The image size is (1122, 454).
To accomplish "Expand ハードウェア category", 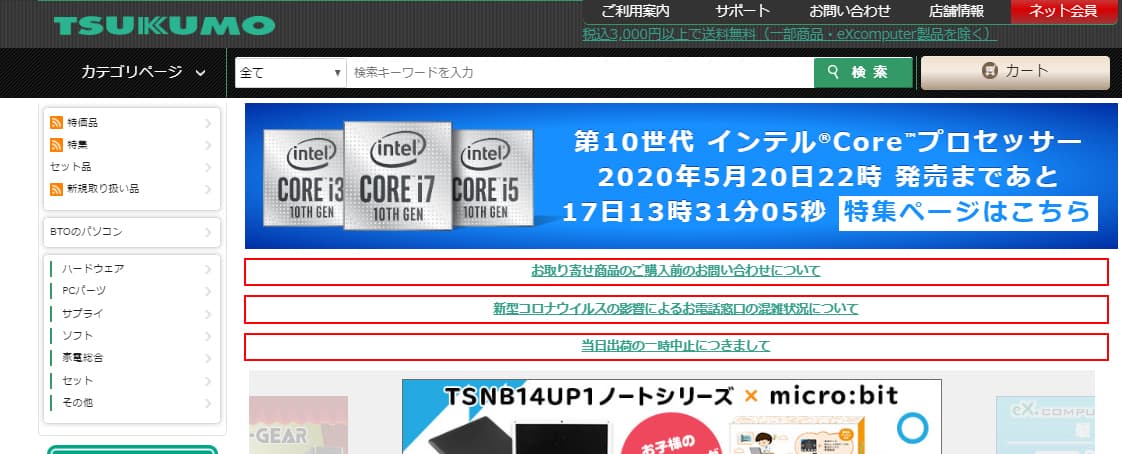I will (x=132, y=269).
